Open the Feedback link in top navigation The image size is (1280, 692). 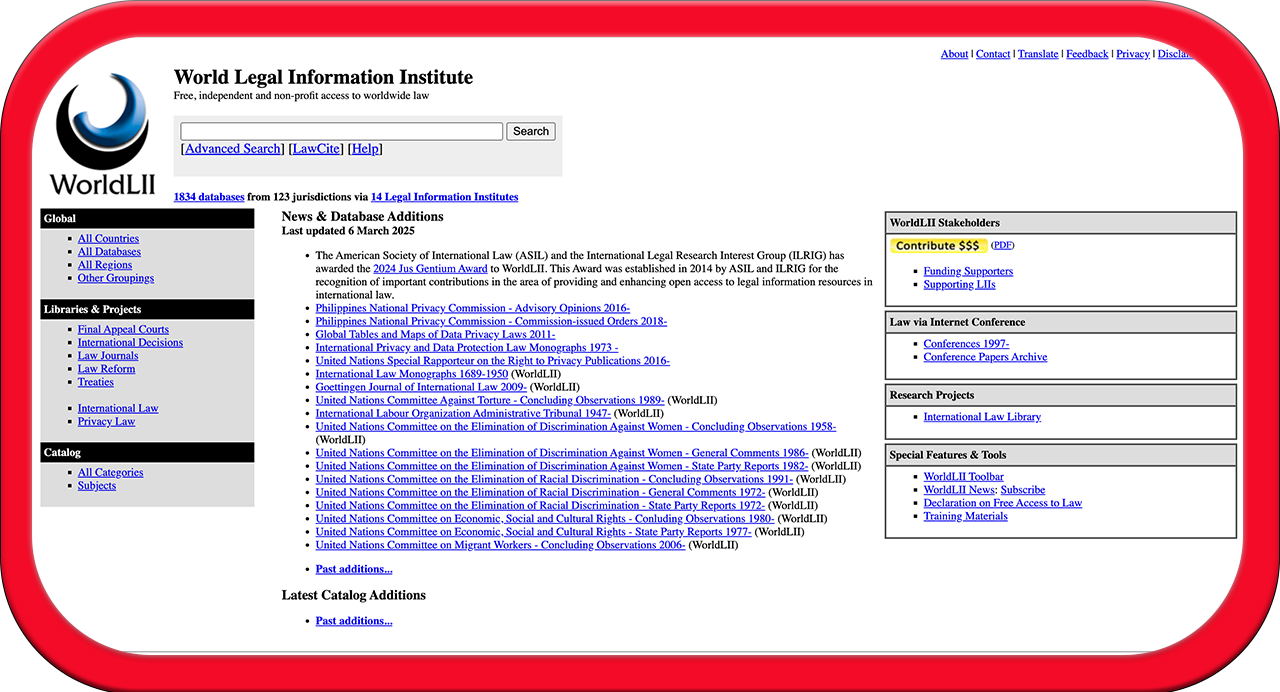(1087, 54)
